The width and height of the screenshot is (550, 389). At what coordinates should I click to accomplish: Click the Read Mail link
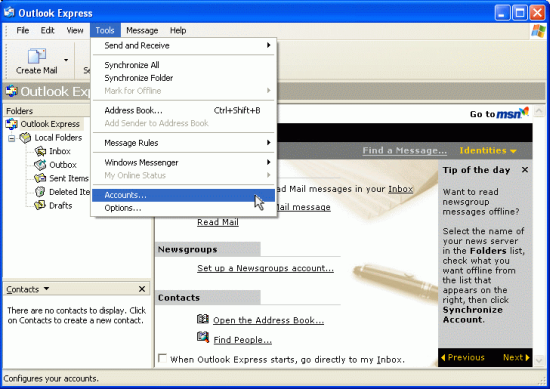[x=218, y=222]
